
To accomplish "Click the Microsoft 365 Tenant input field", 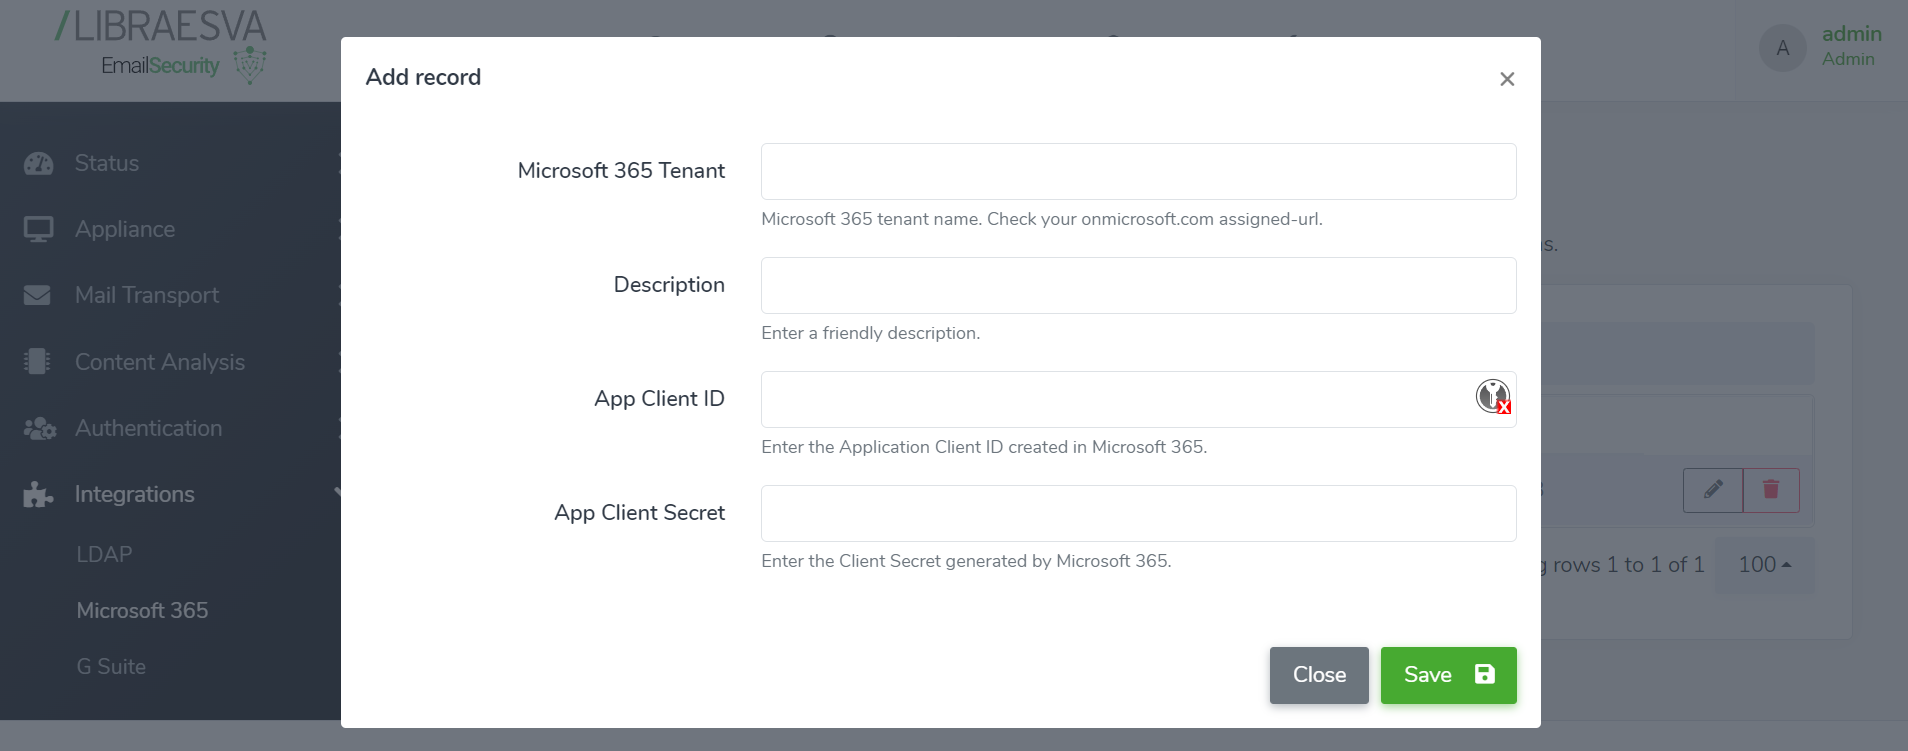I will pos(1138,171).
